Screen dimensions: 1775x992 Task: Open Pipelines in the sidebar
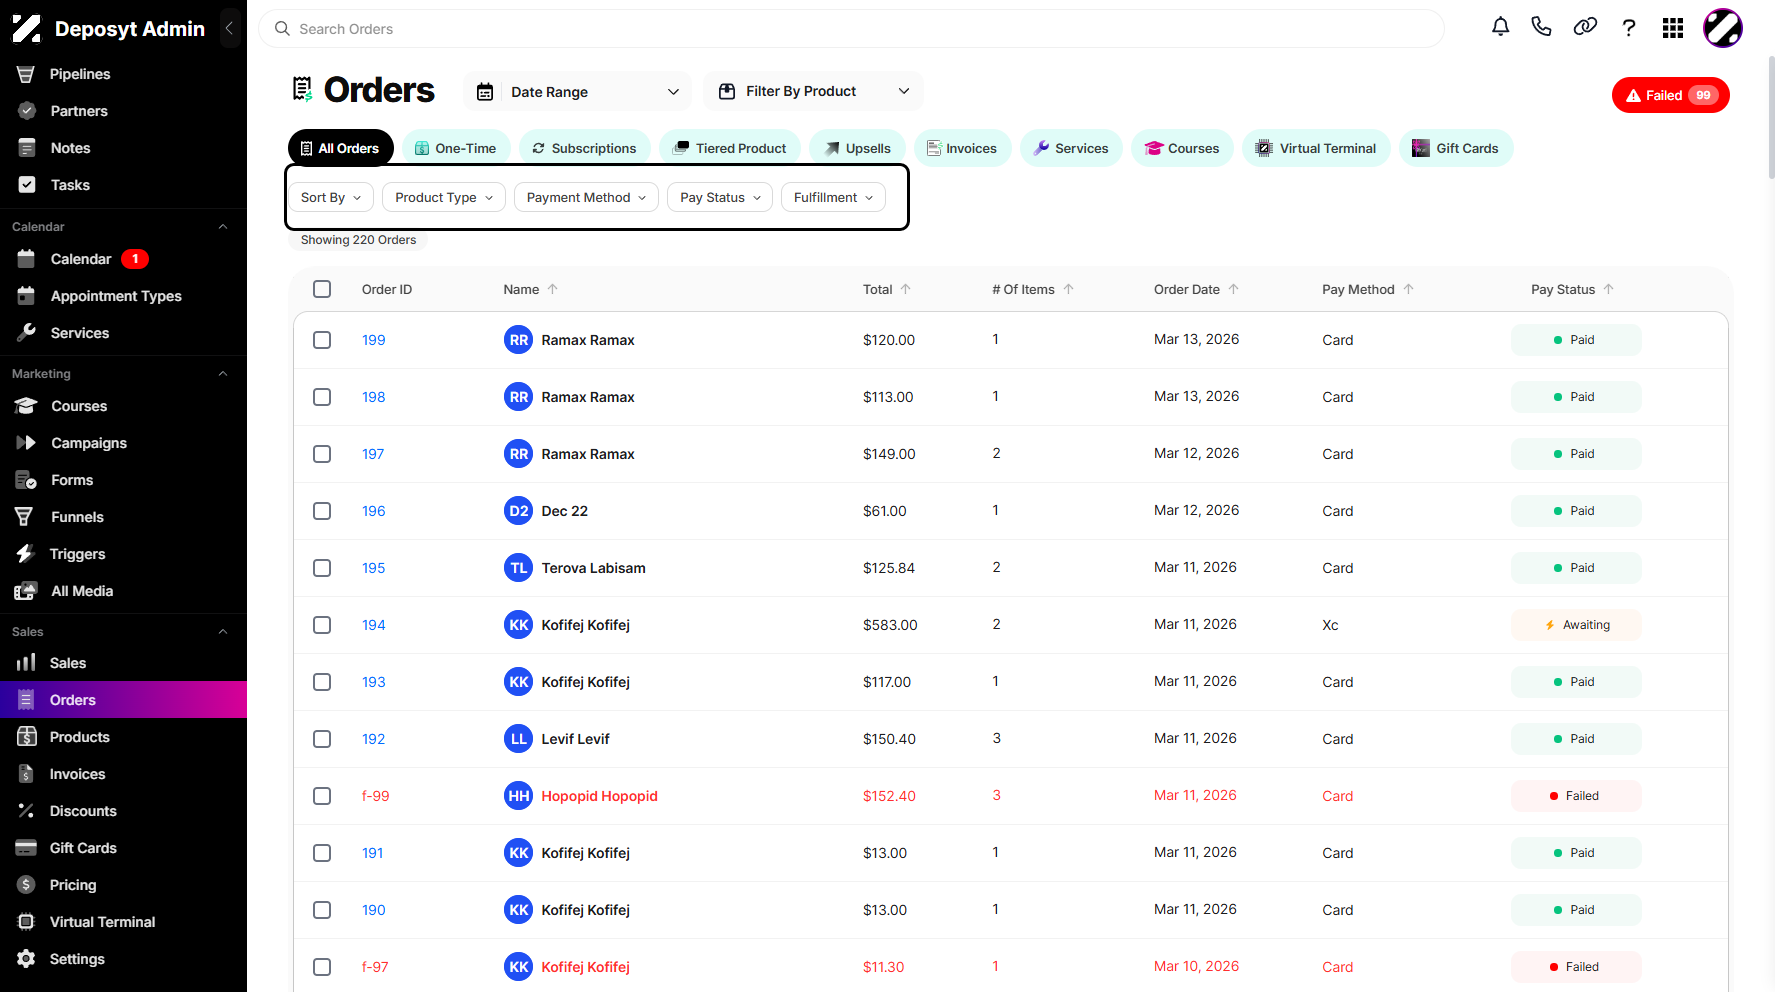[80, 74]
